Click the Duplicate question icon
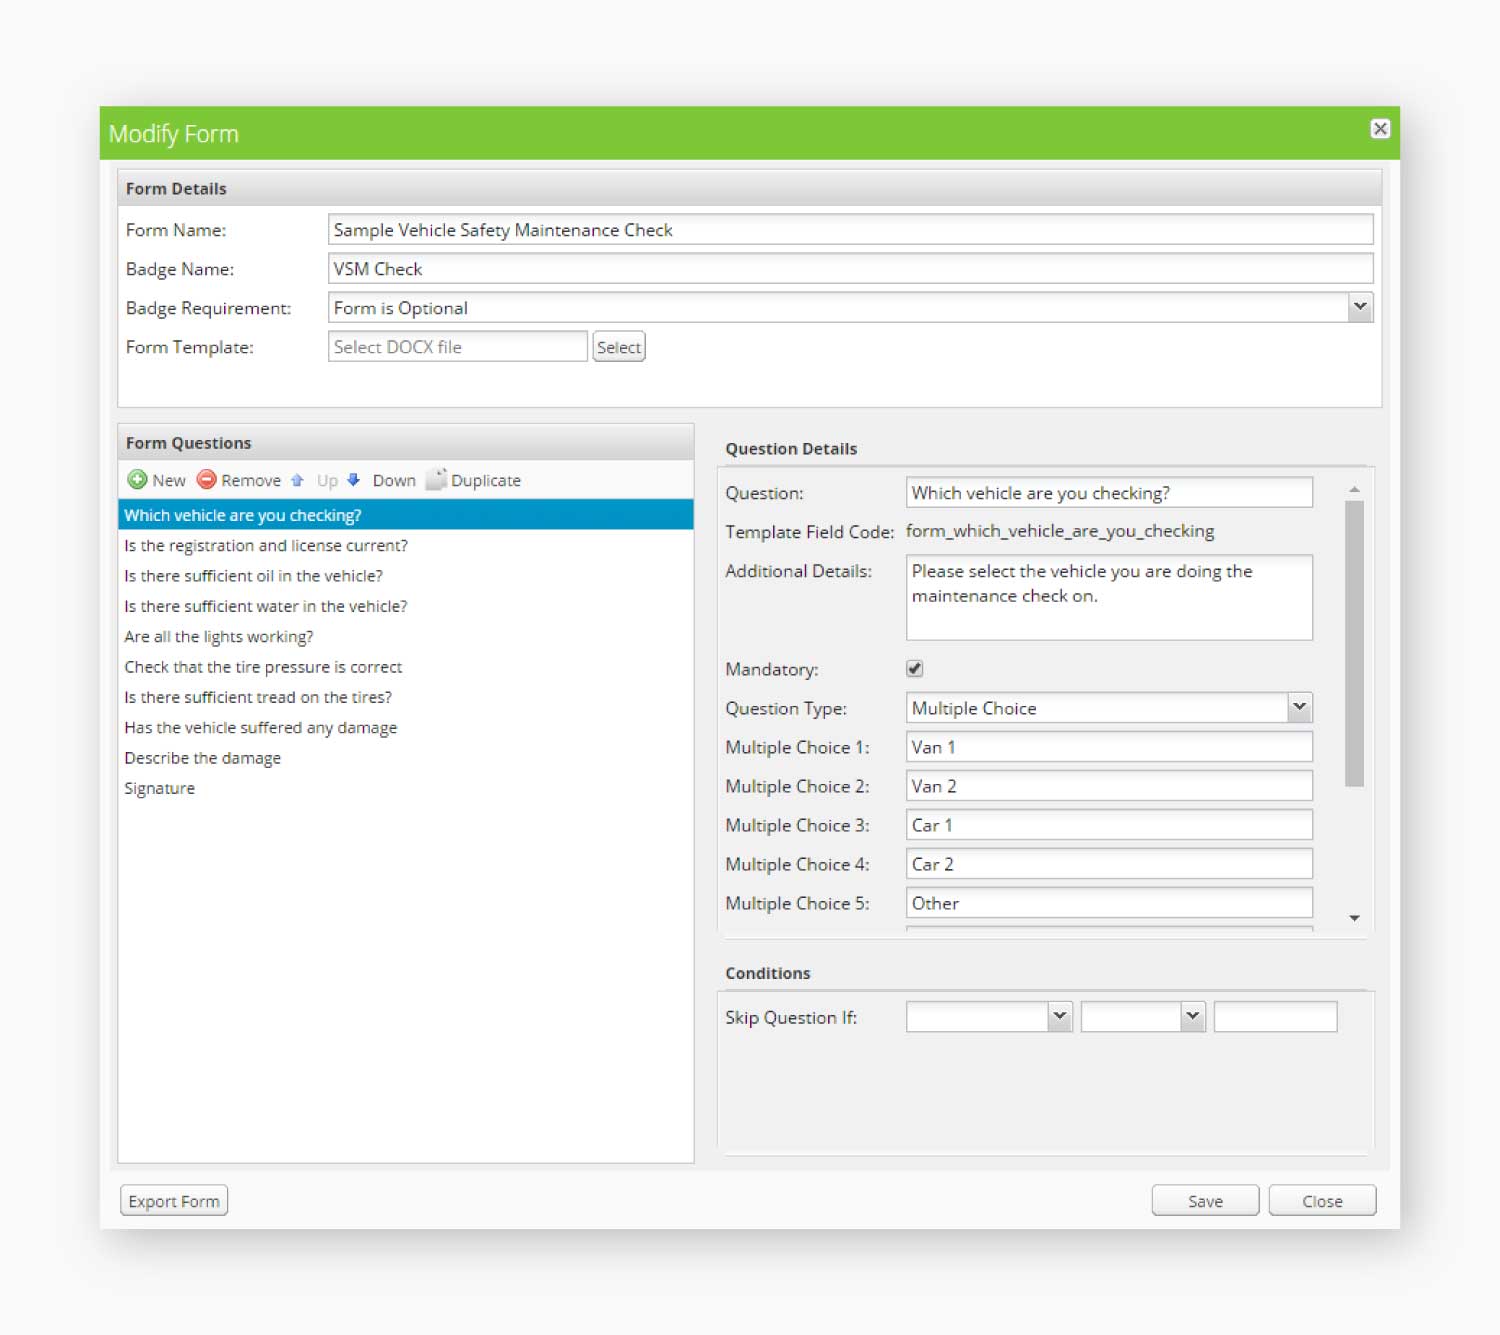The height and width of the screenshot is (1335, 1500). [x=436, y=480]
